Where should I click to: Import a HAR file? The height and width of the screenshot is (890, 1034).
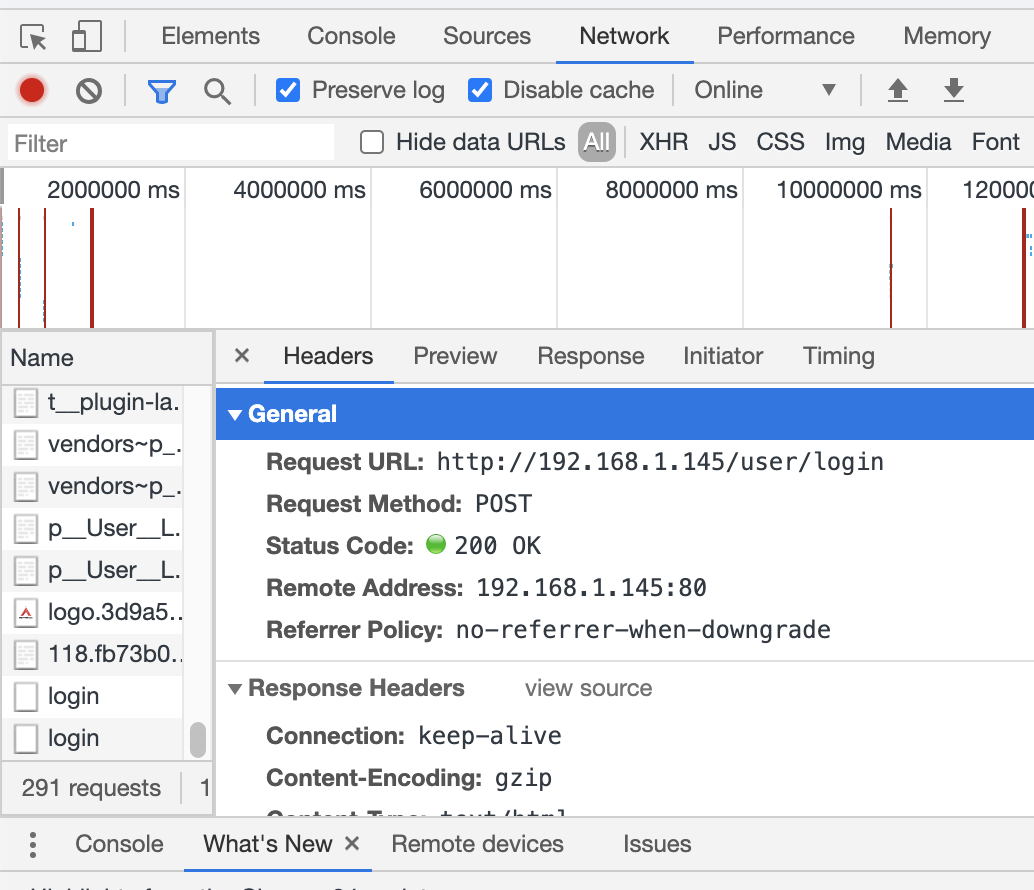[898, 90]
